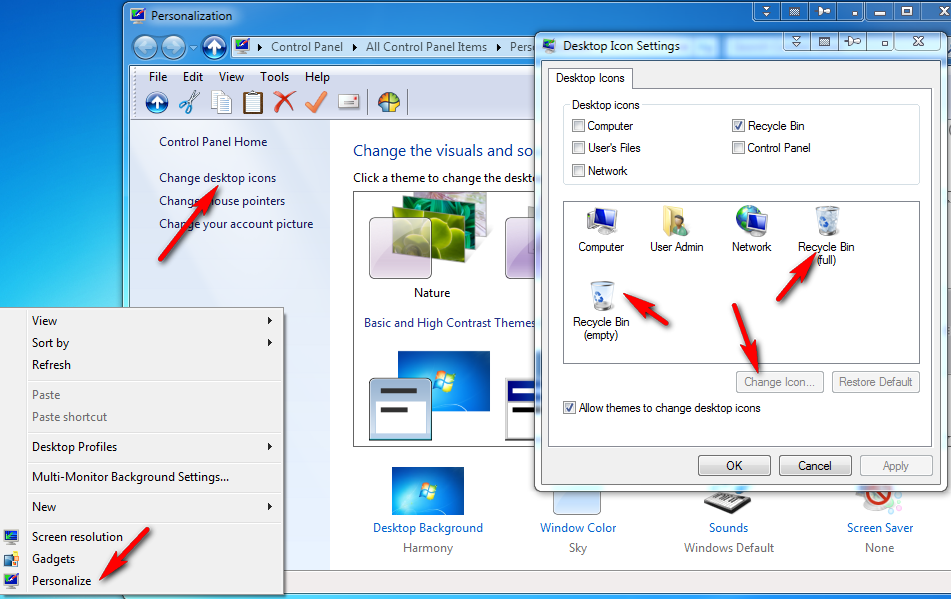Open the Edit menu

[193, 77]
